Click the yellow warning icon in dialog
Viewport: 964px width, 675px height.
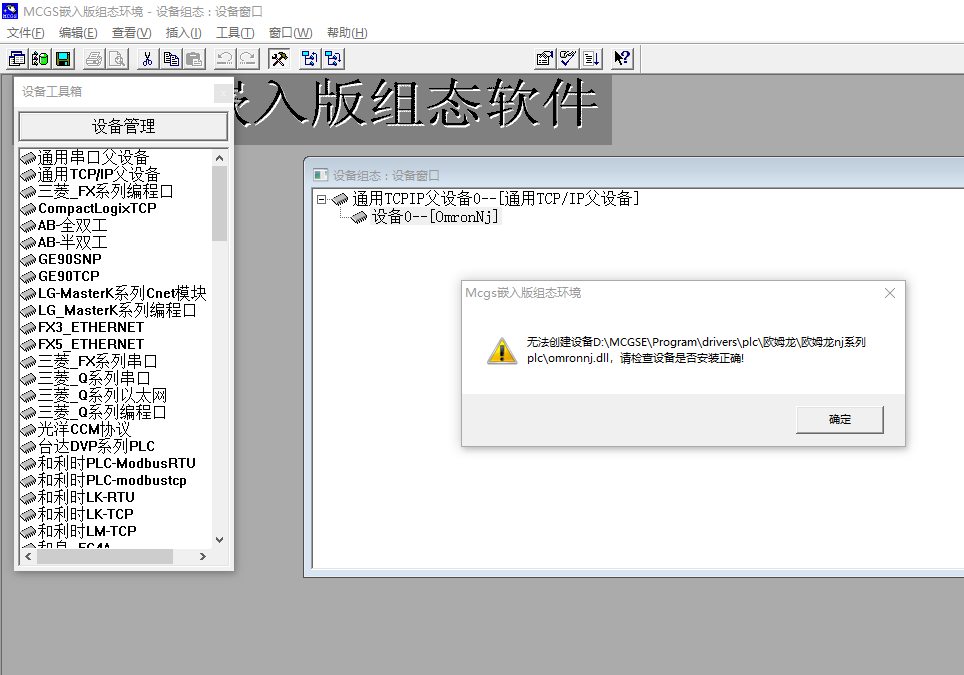tap(501, 351)
